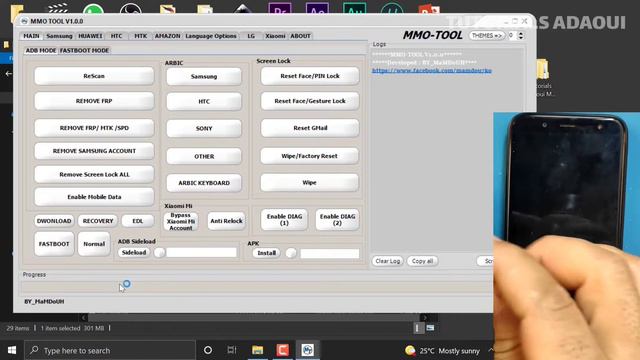Click Enable DIAG (2) button
Screen dimensions: 640x360
pos(337,220)
